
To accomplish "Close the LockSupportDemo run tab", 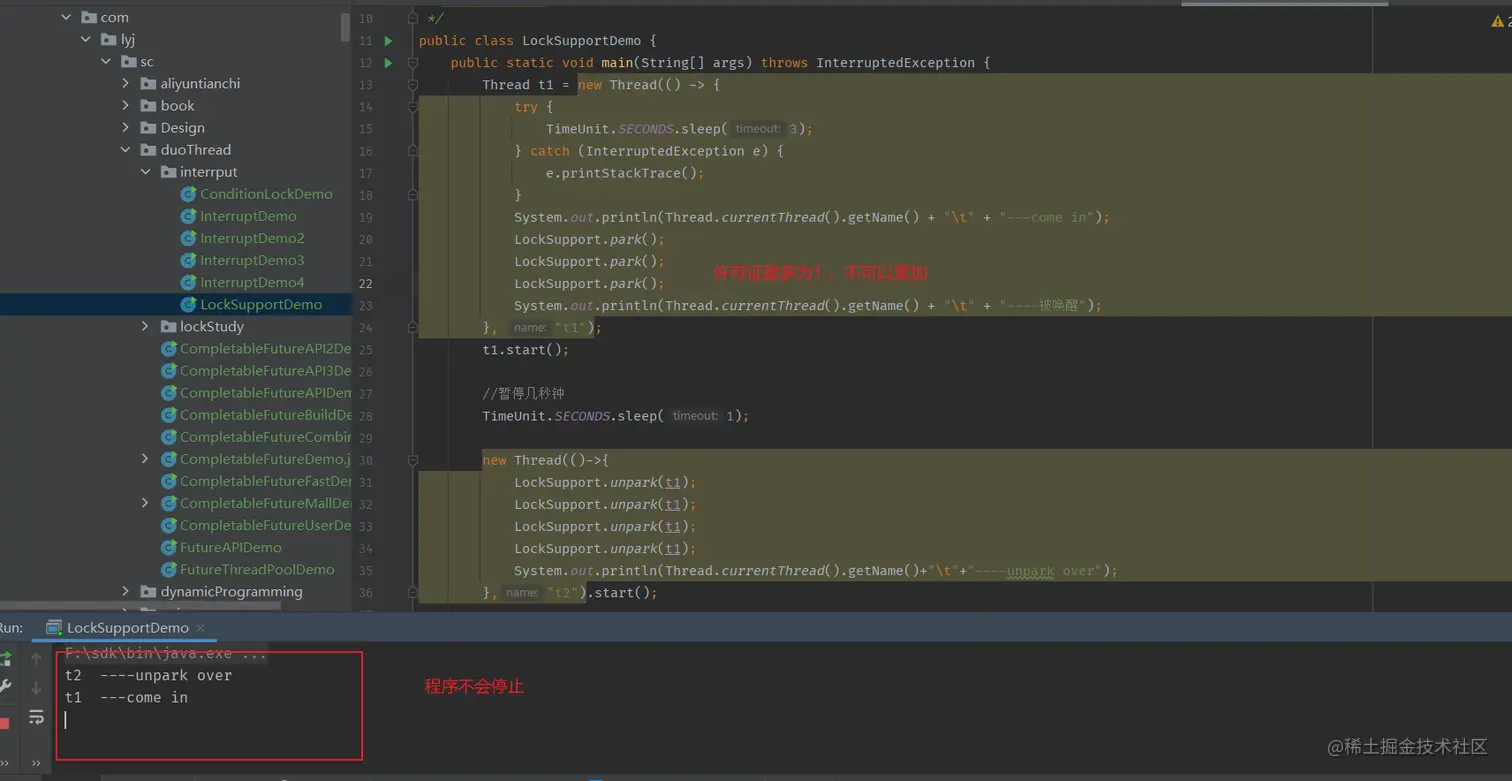I will click(202, 628).
